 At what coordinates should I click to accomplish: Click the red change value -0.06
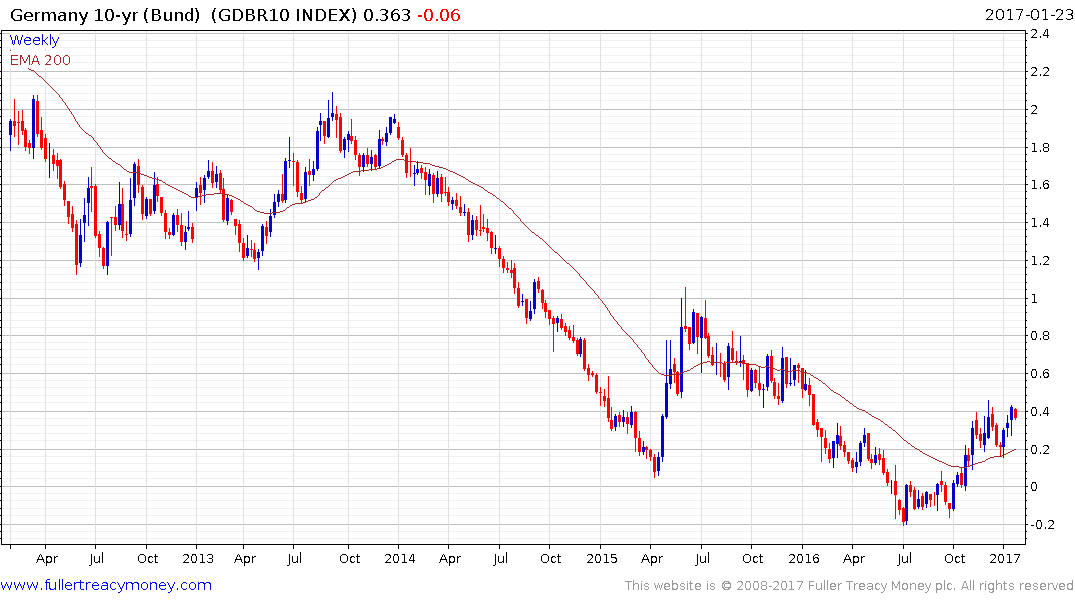pyautogui.click(x=439, y=14)
